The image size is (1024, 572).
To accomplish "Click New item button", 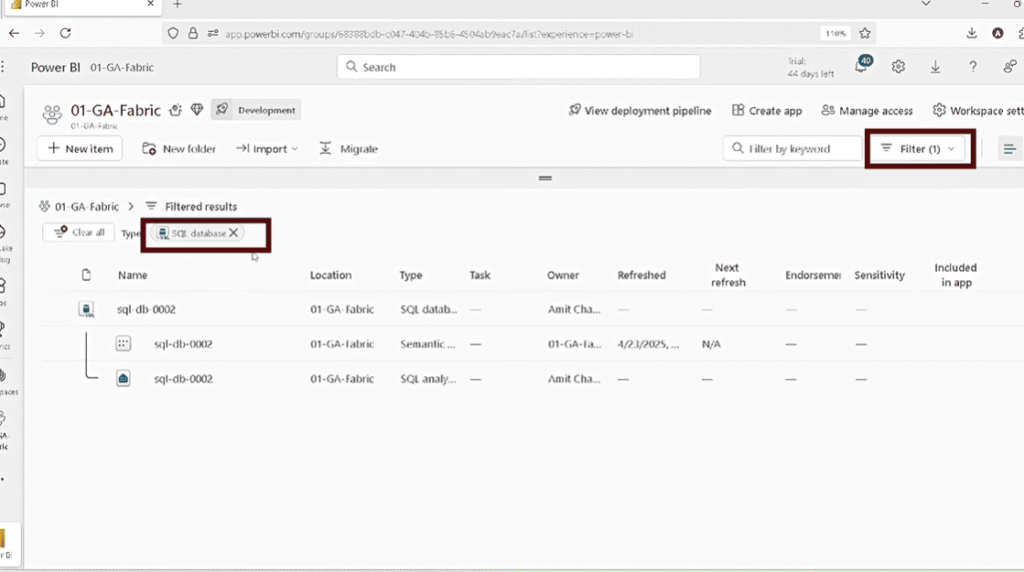I will click(80, 148).
